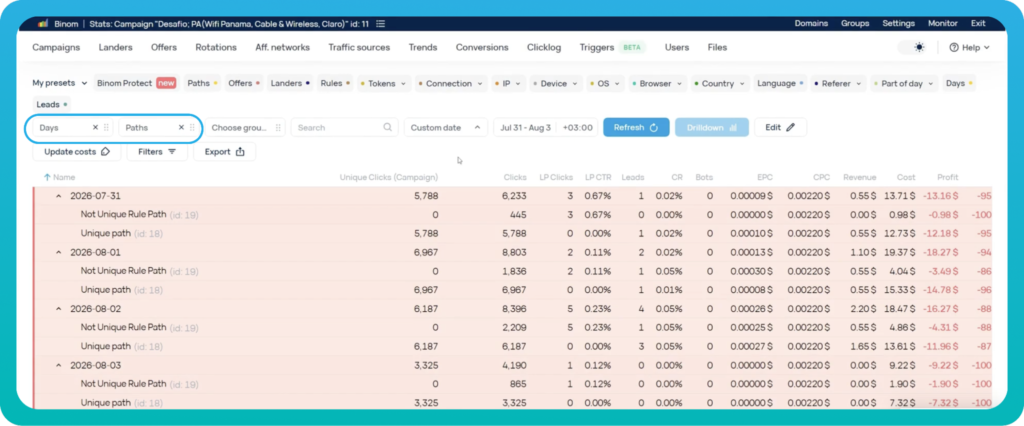
Task: Expand the Country preset dropdown
Action: (720, 83)
